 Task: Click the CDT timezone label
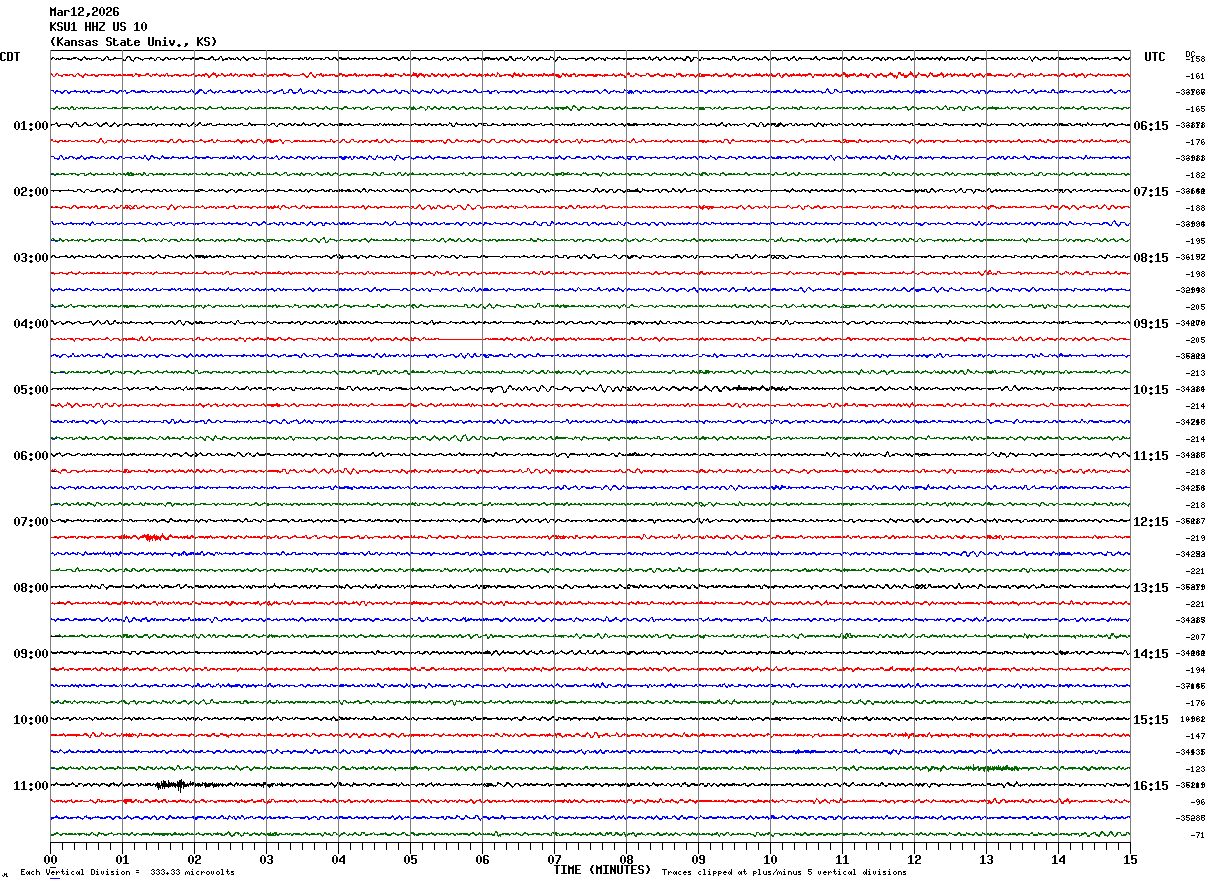click(10, 57)
